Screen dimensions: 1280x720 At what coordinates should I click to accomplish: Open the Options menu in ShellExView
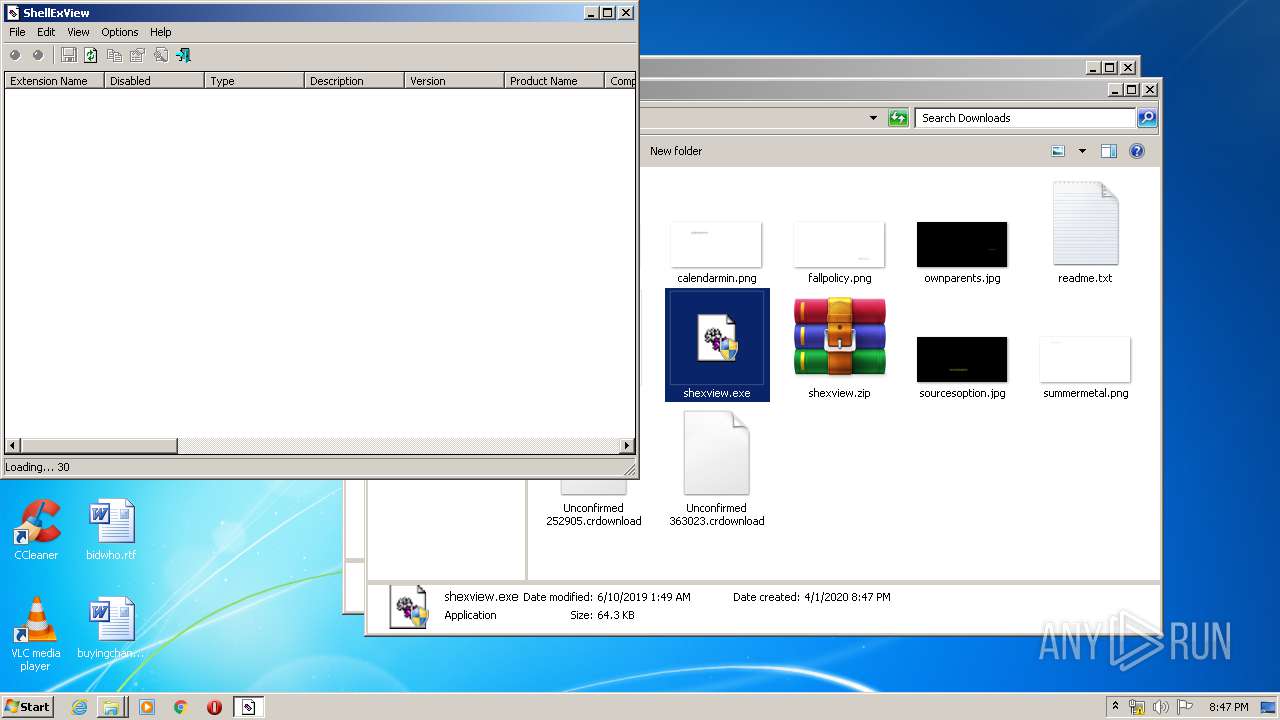click(120, 32)
